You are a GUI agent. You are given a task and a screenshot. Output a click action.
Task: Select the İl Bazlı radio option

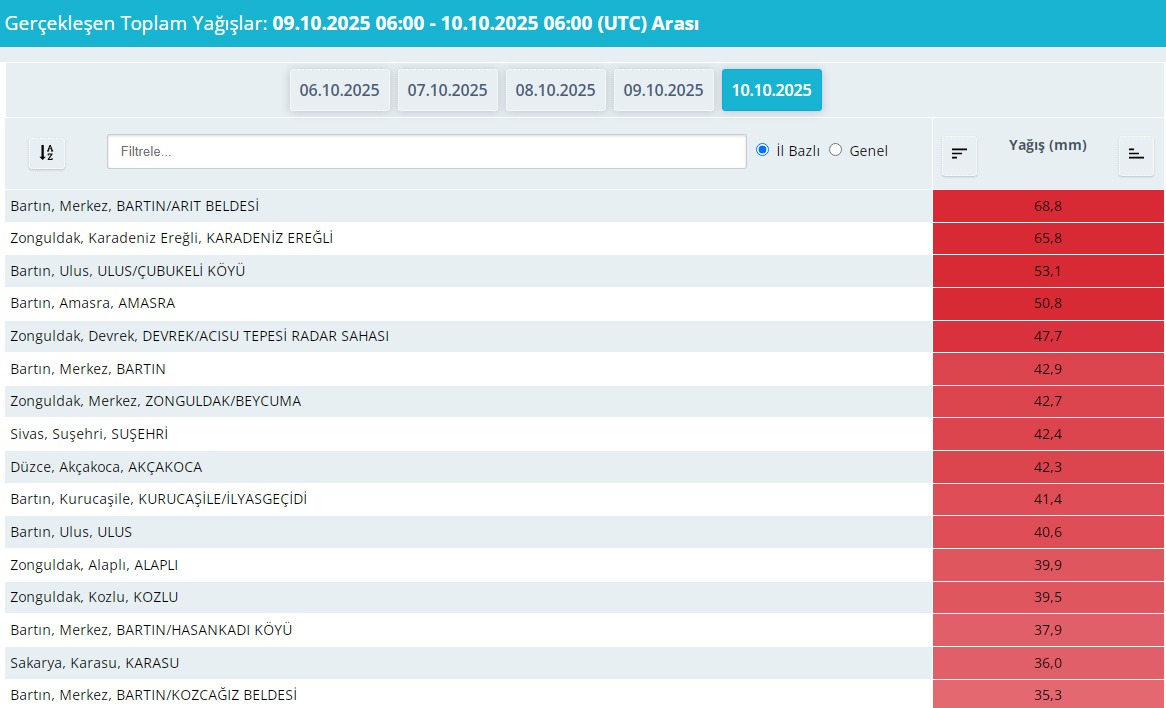point(763,150)
